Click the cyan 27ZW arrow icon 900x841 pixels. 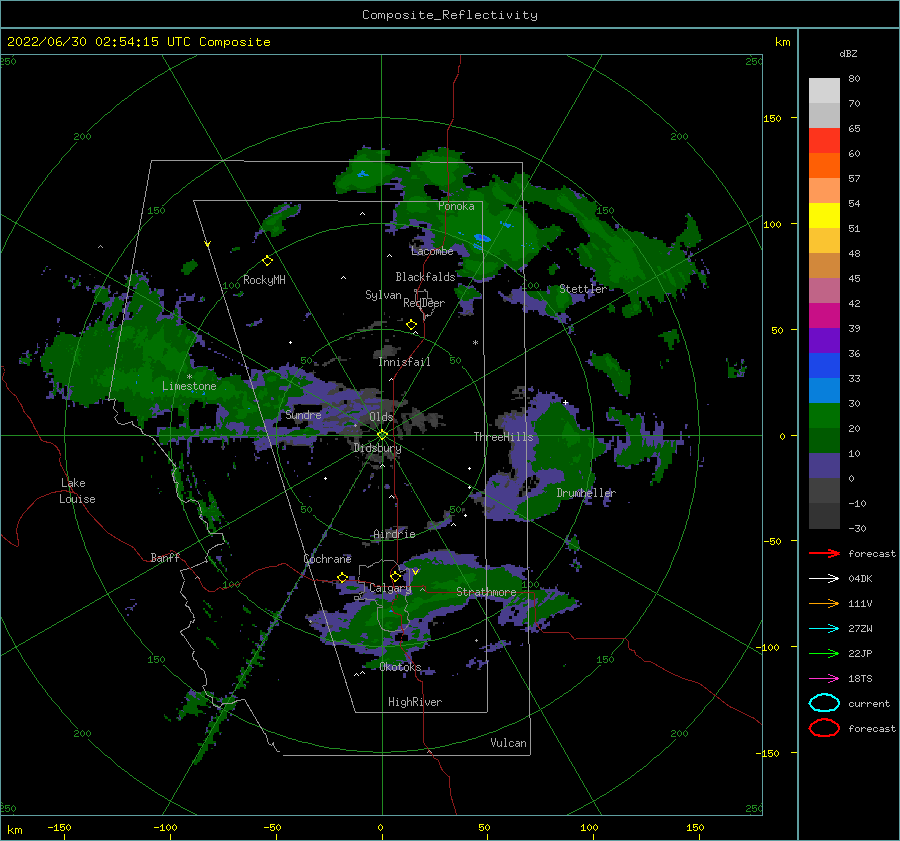824,629
